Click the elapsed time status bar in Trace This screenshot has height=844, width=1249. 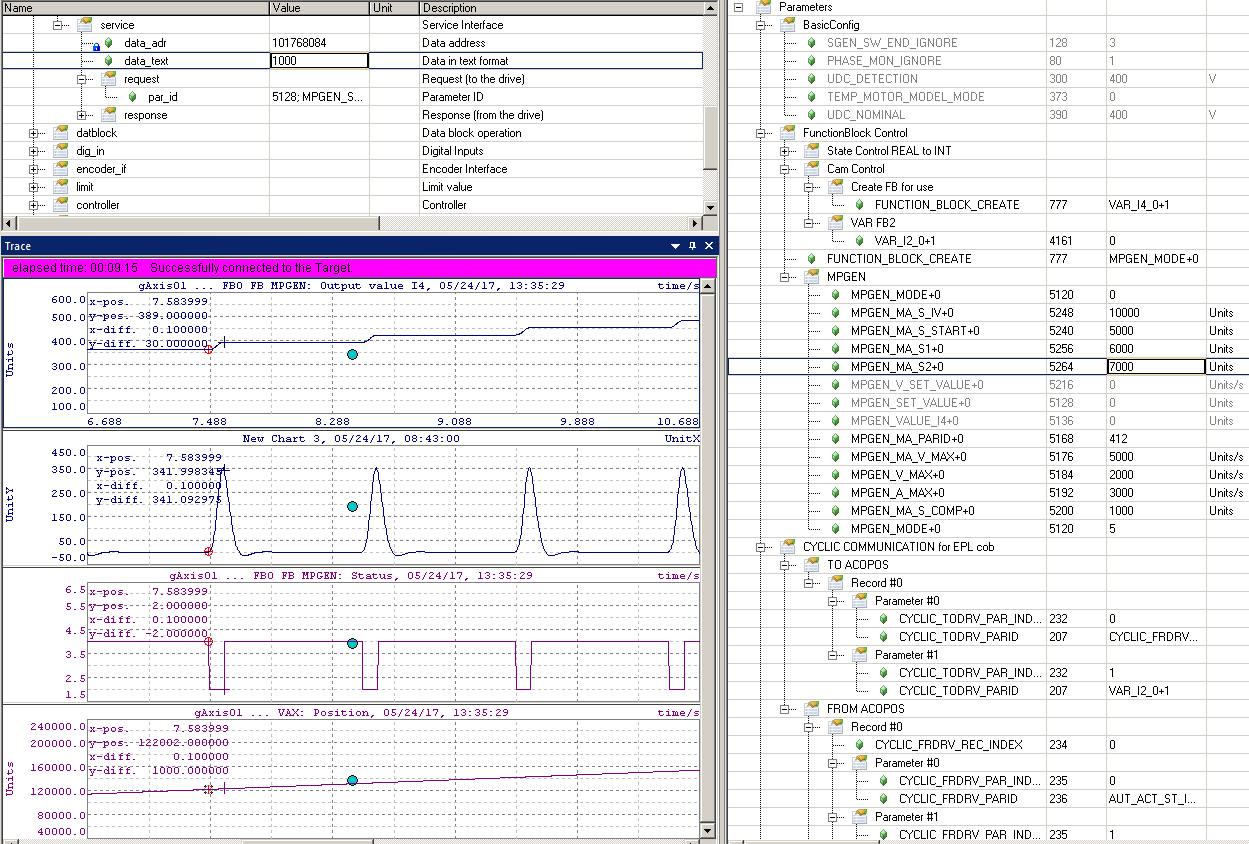(x=360, y=268)
